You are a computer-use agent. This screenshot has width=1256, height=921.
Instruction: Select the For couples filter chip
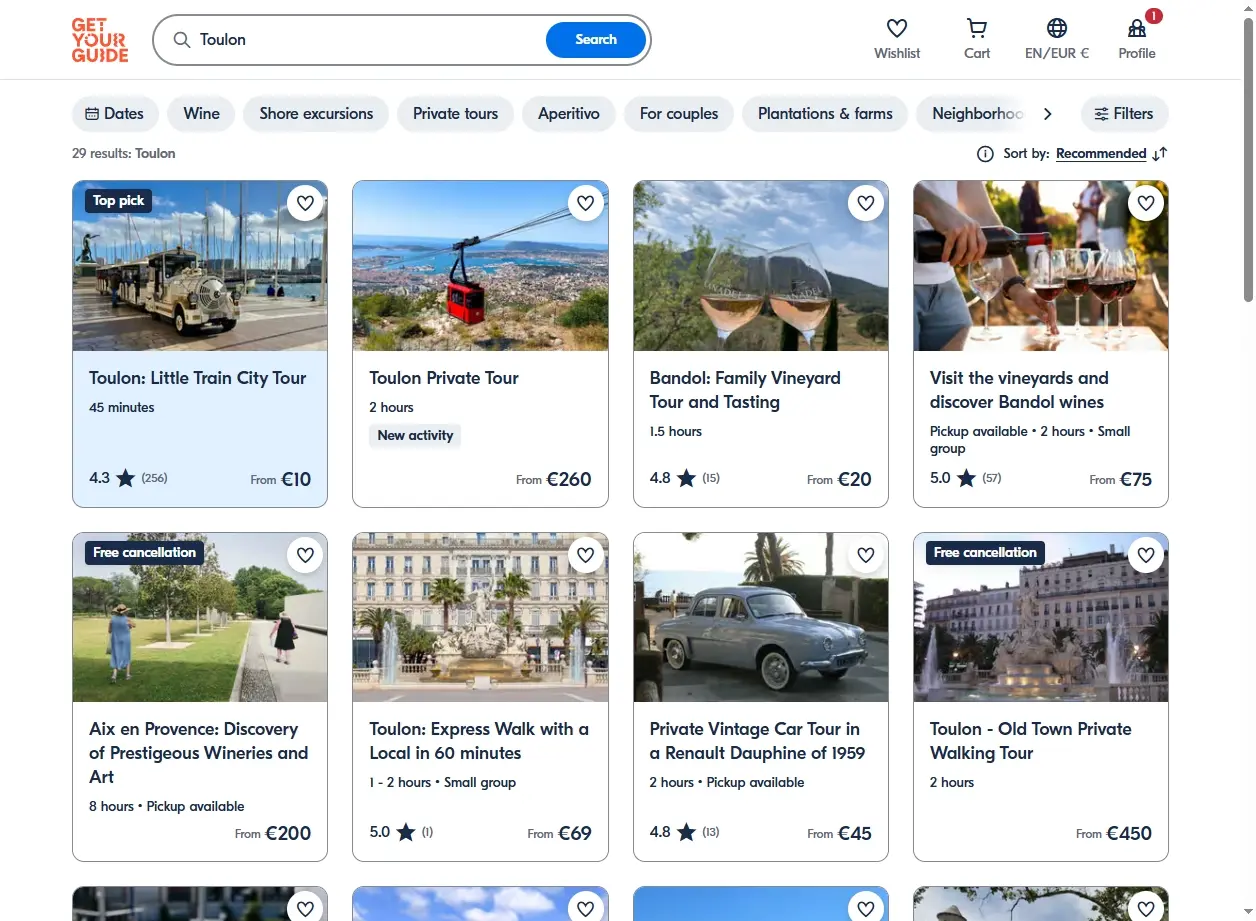pyautogui.click(x=679, y=114)
